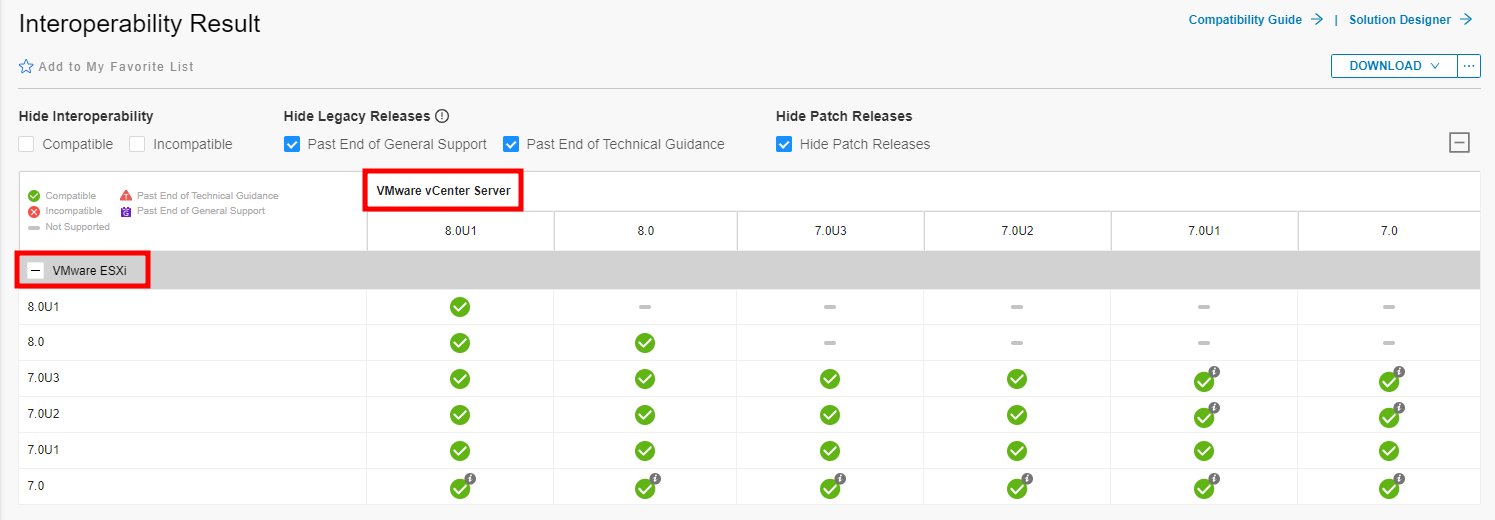Collapse the VMware ESXi row group
The height and width of the screenshot is (520, 1495).
click(x=36, y=270)
